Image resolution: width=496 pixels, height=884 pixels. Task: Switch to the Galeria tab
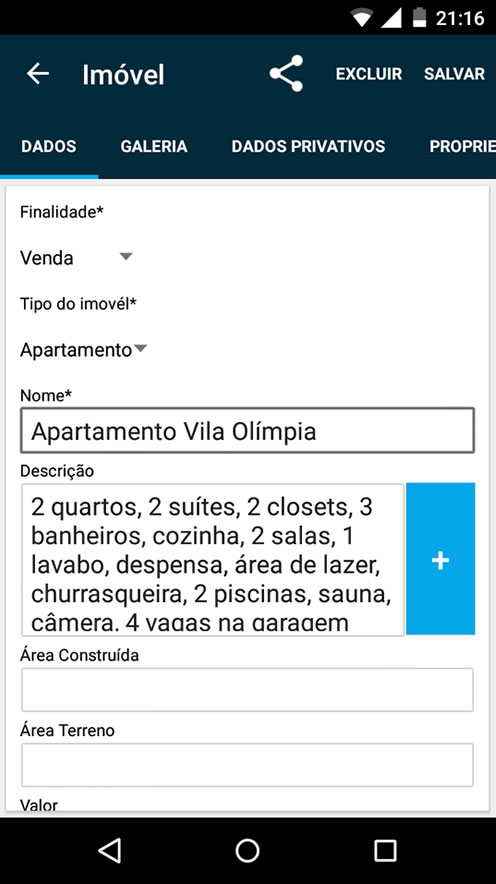tap(154, 147)
